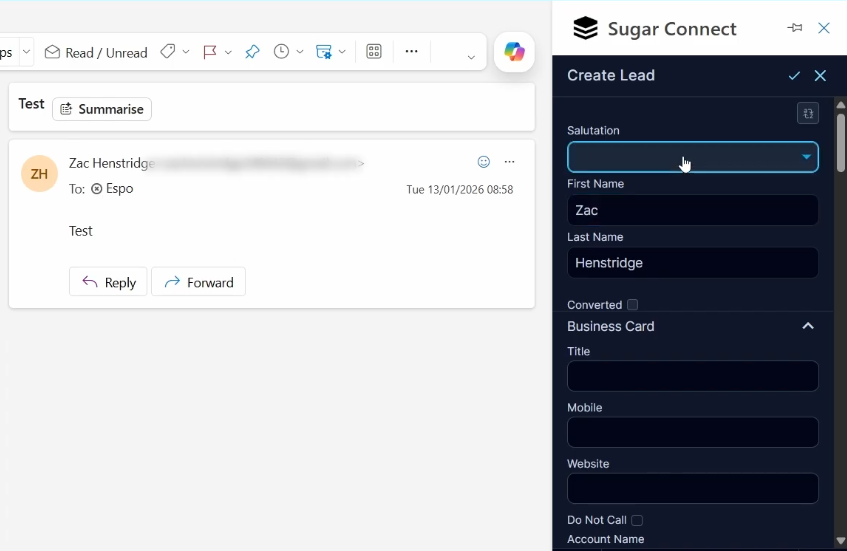The width and height of the screenshot is (847, 551).
Task: Reply to the email
Action: click(x=108, y=282)
